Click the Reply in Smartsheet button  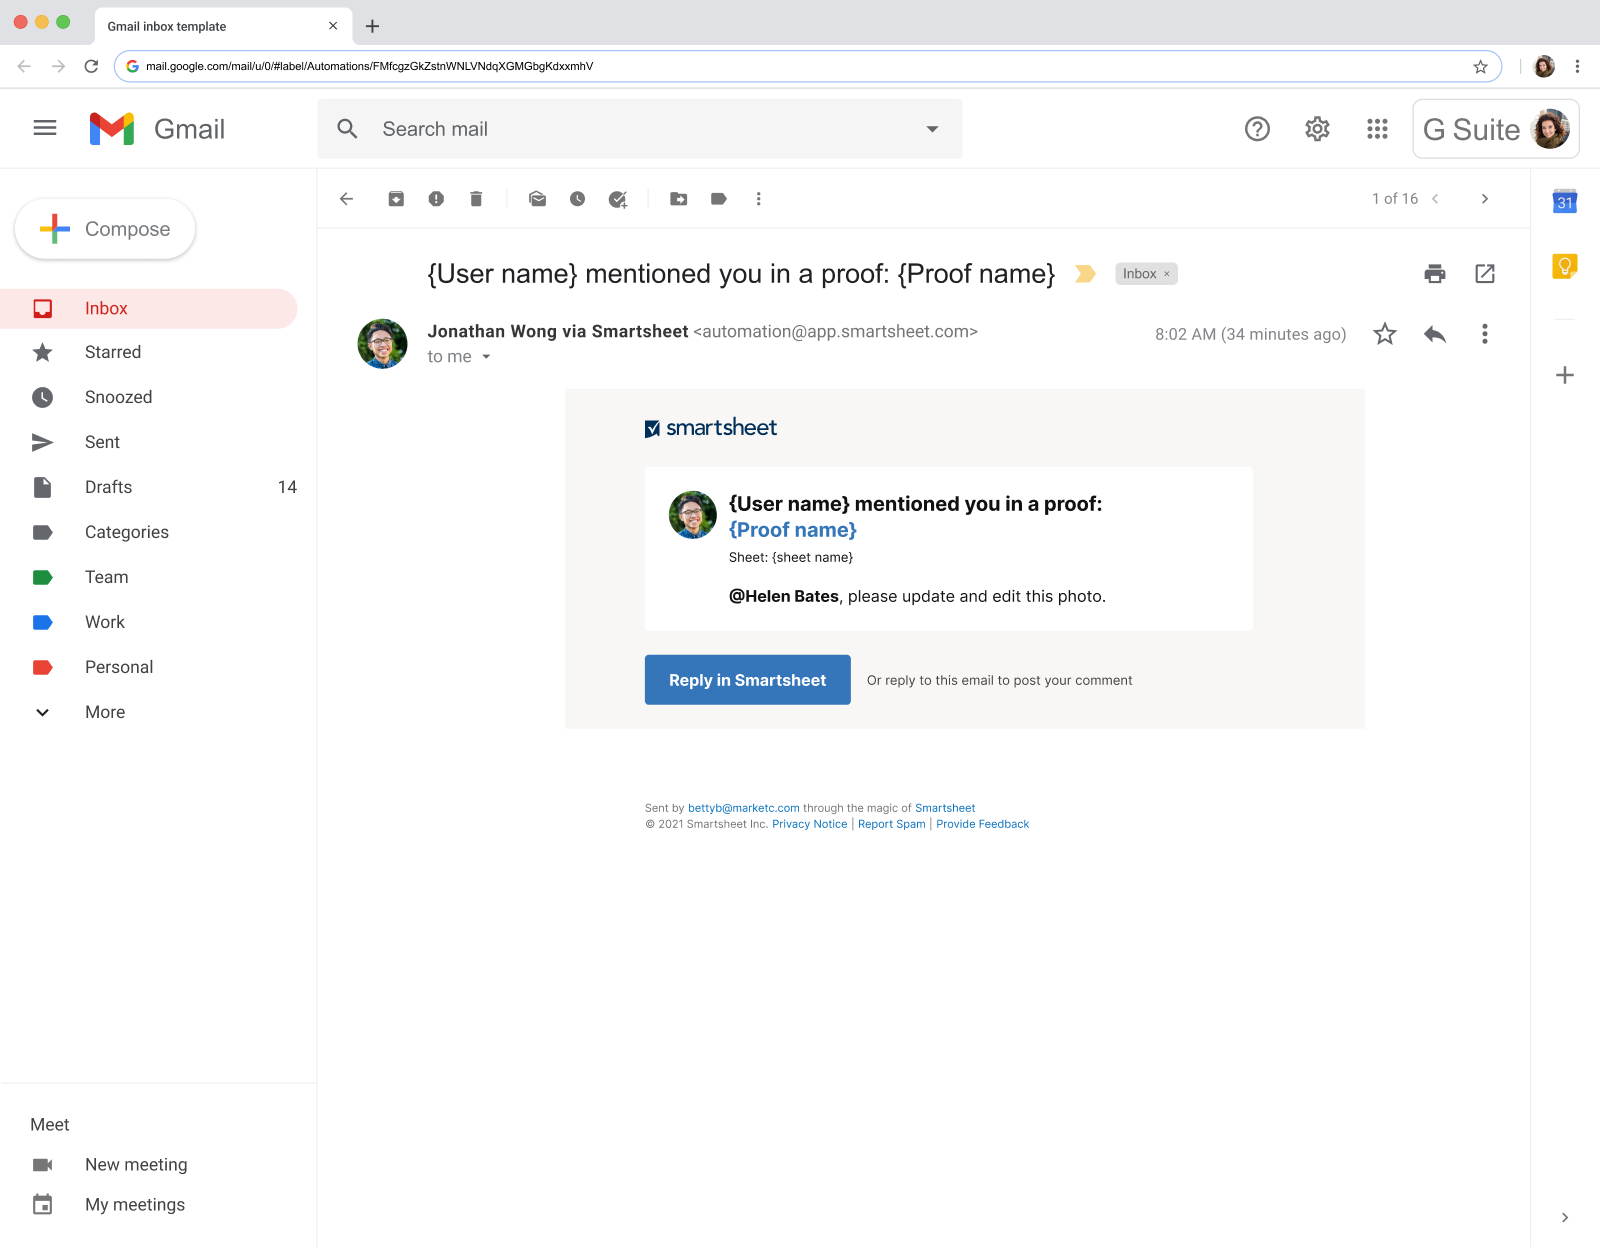(x=747, y=679)
